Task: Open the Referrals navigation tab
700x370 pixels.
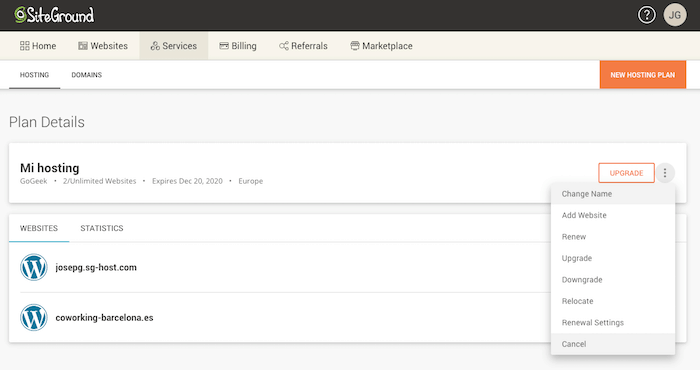Action: pyautogui.click(x=303, y=46)
